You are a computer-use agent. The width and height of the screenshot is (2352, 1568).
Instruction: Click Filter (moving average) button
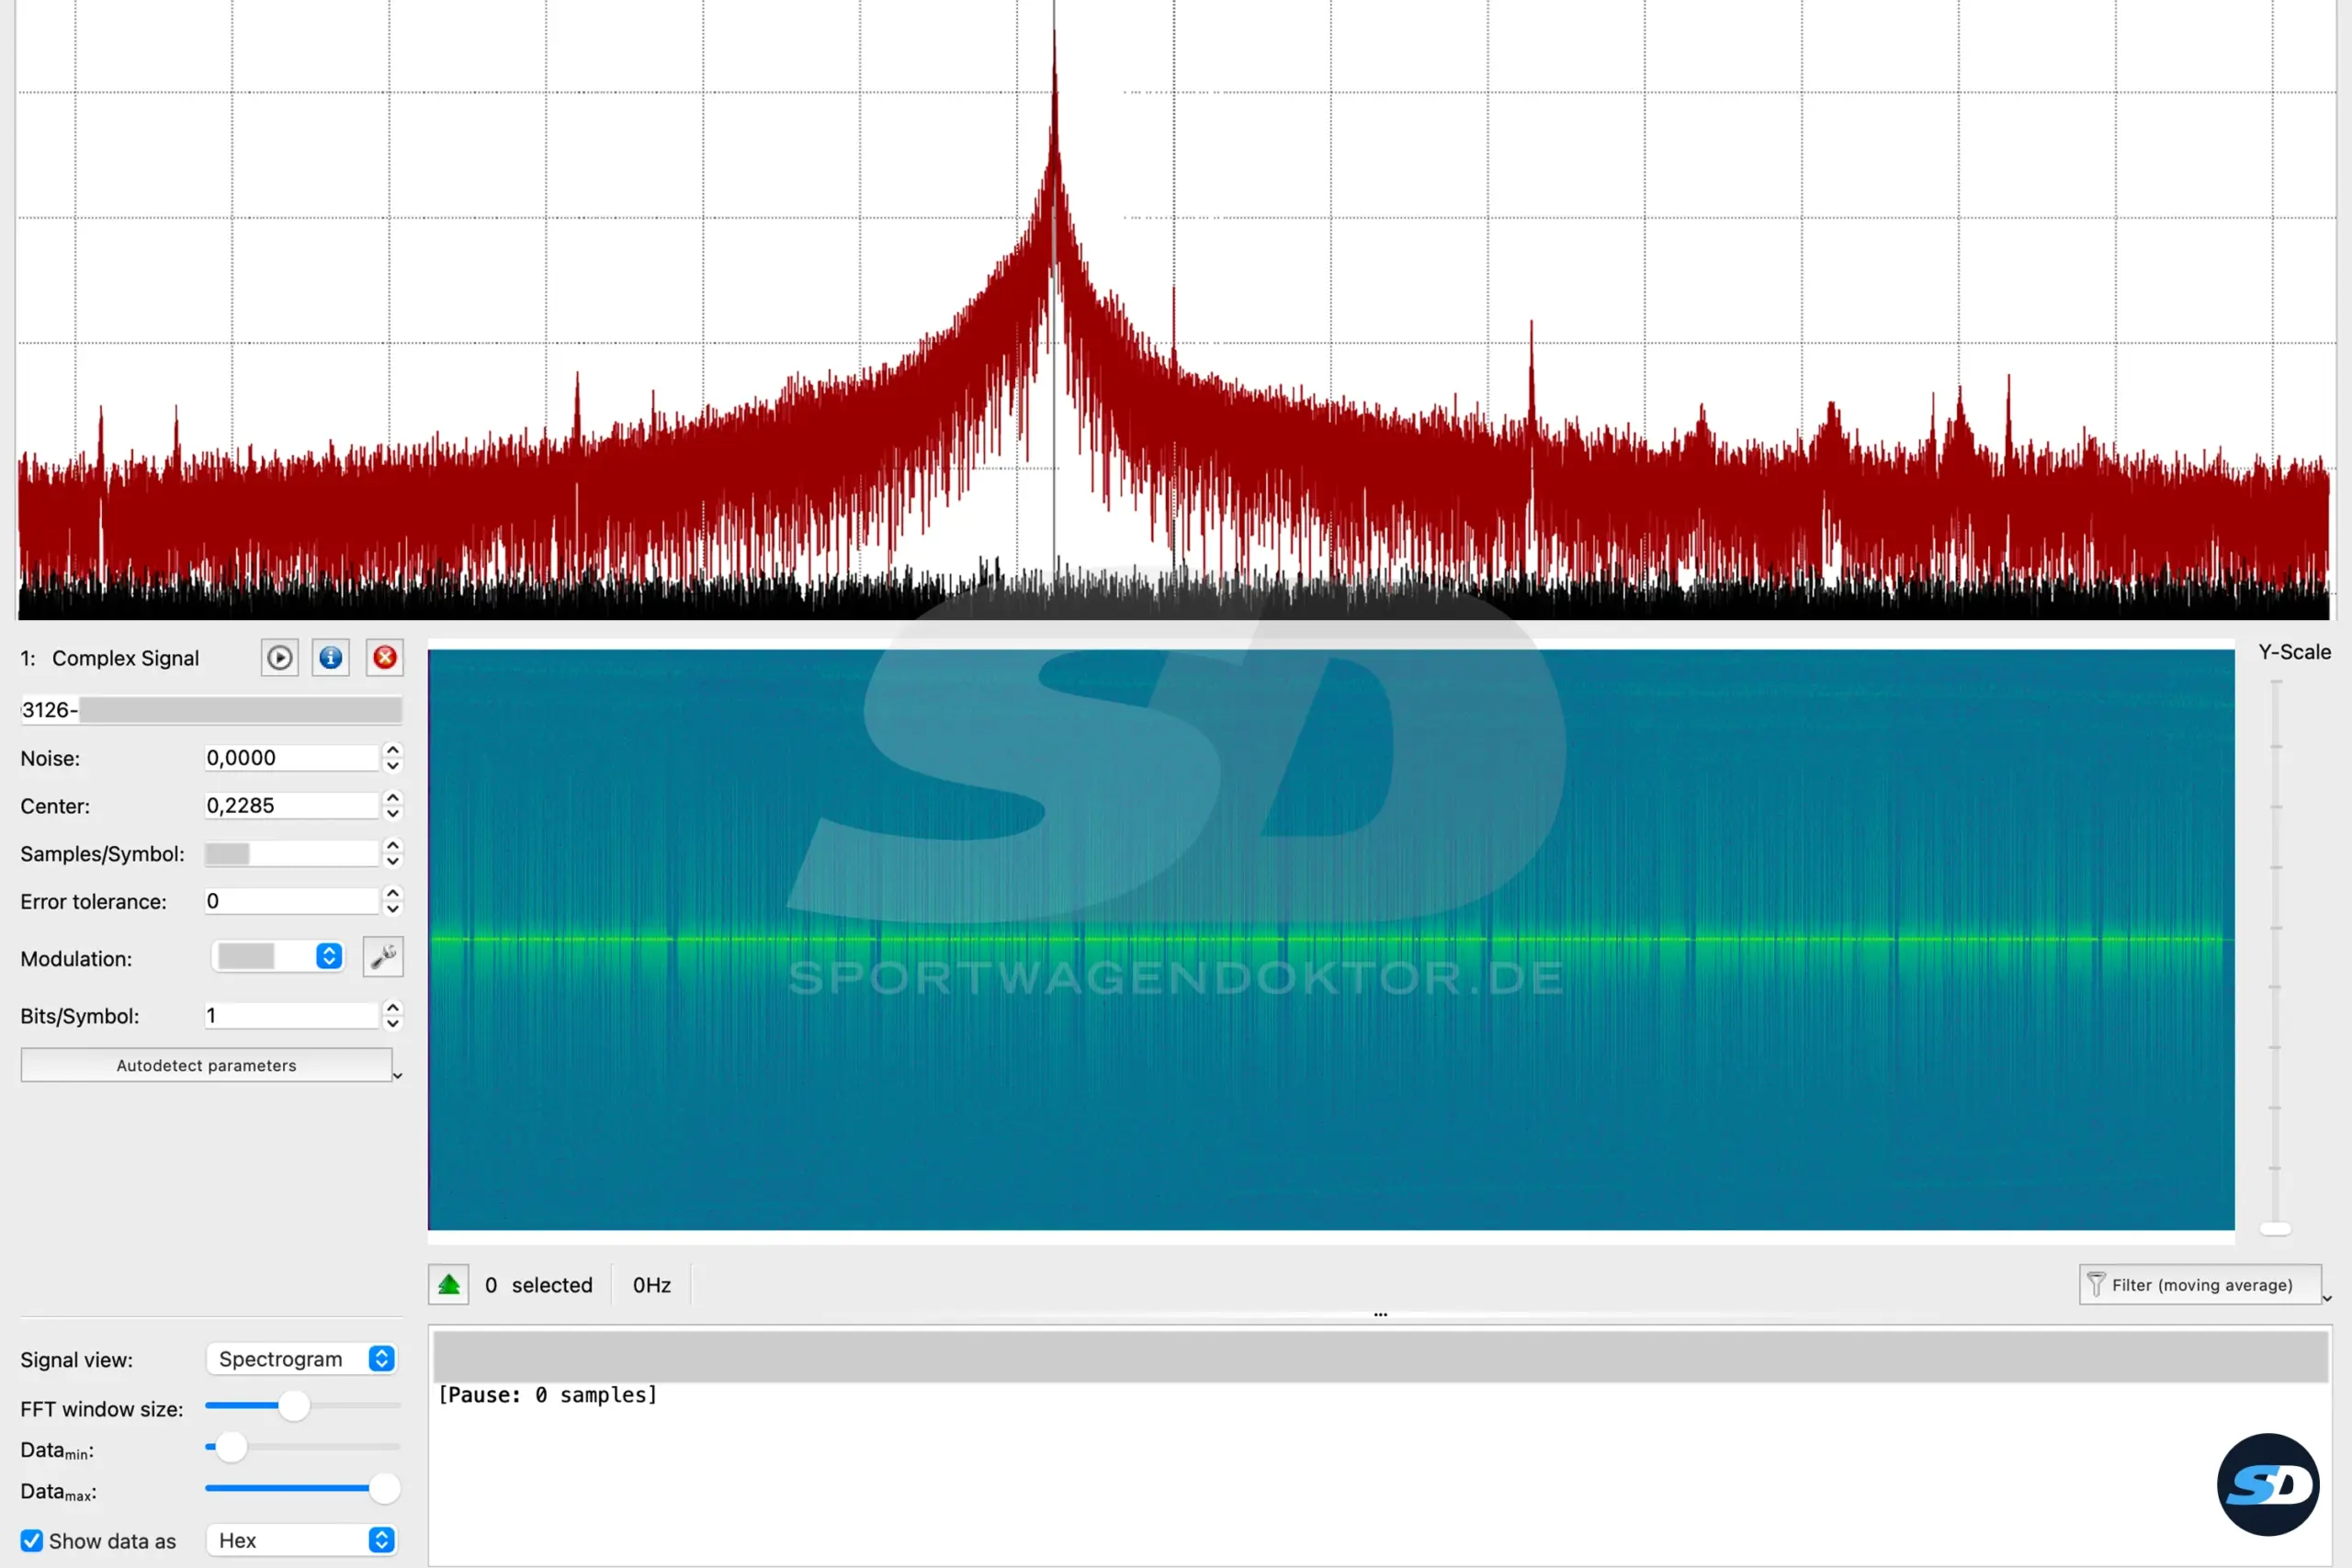point(2201,1285)
